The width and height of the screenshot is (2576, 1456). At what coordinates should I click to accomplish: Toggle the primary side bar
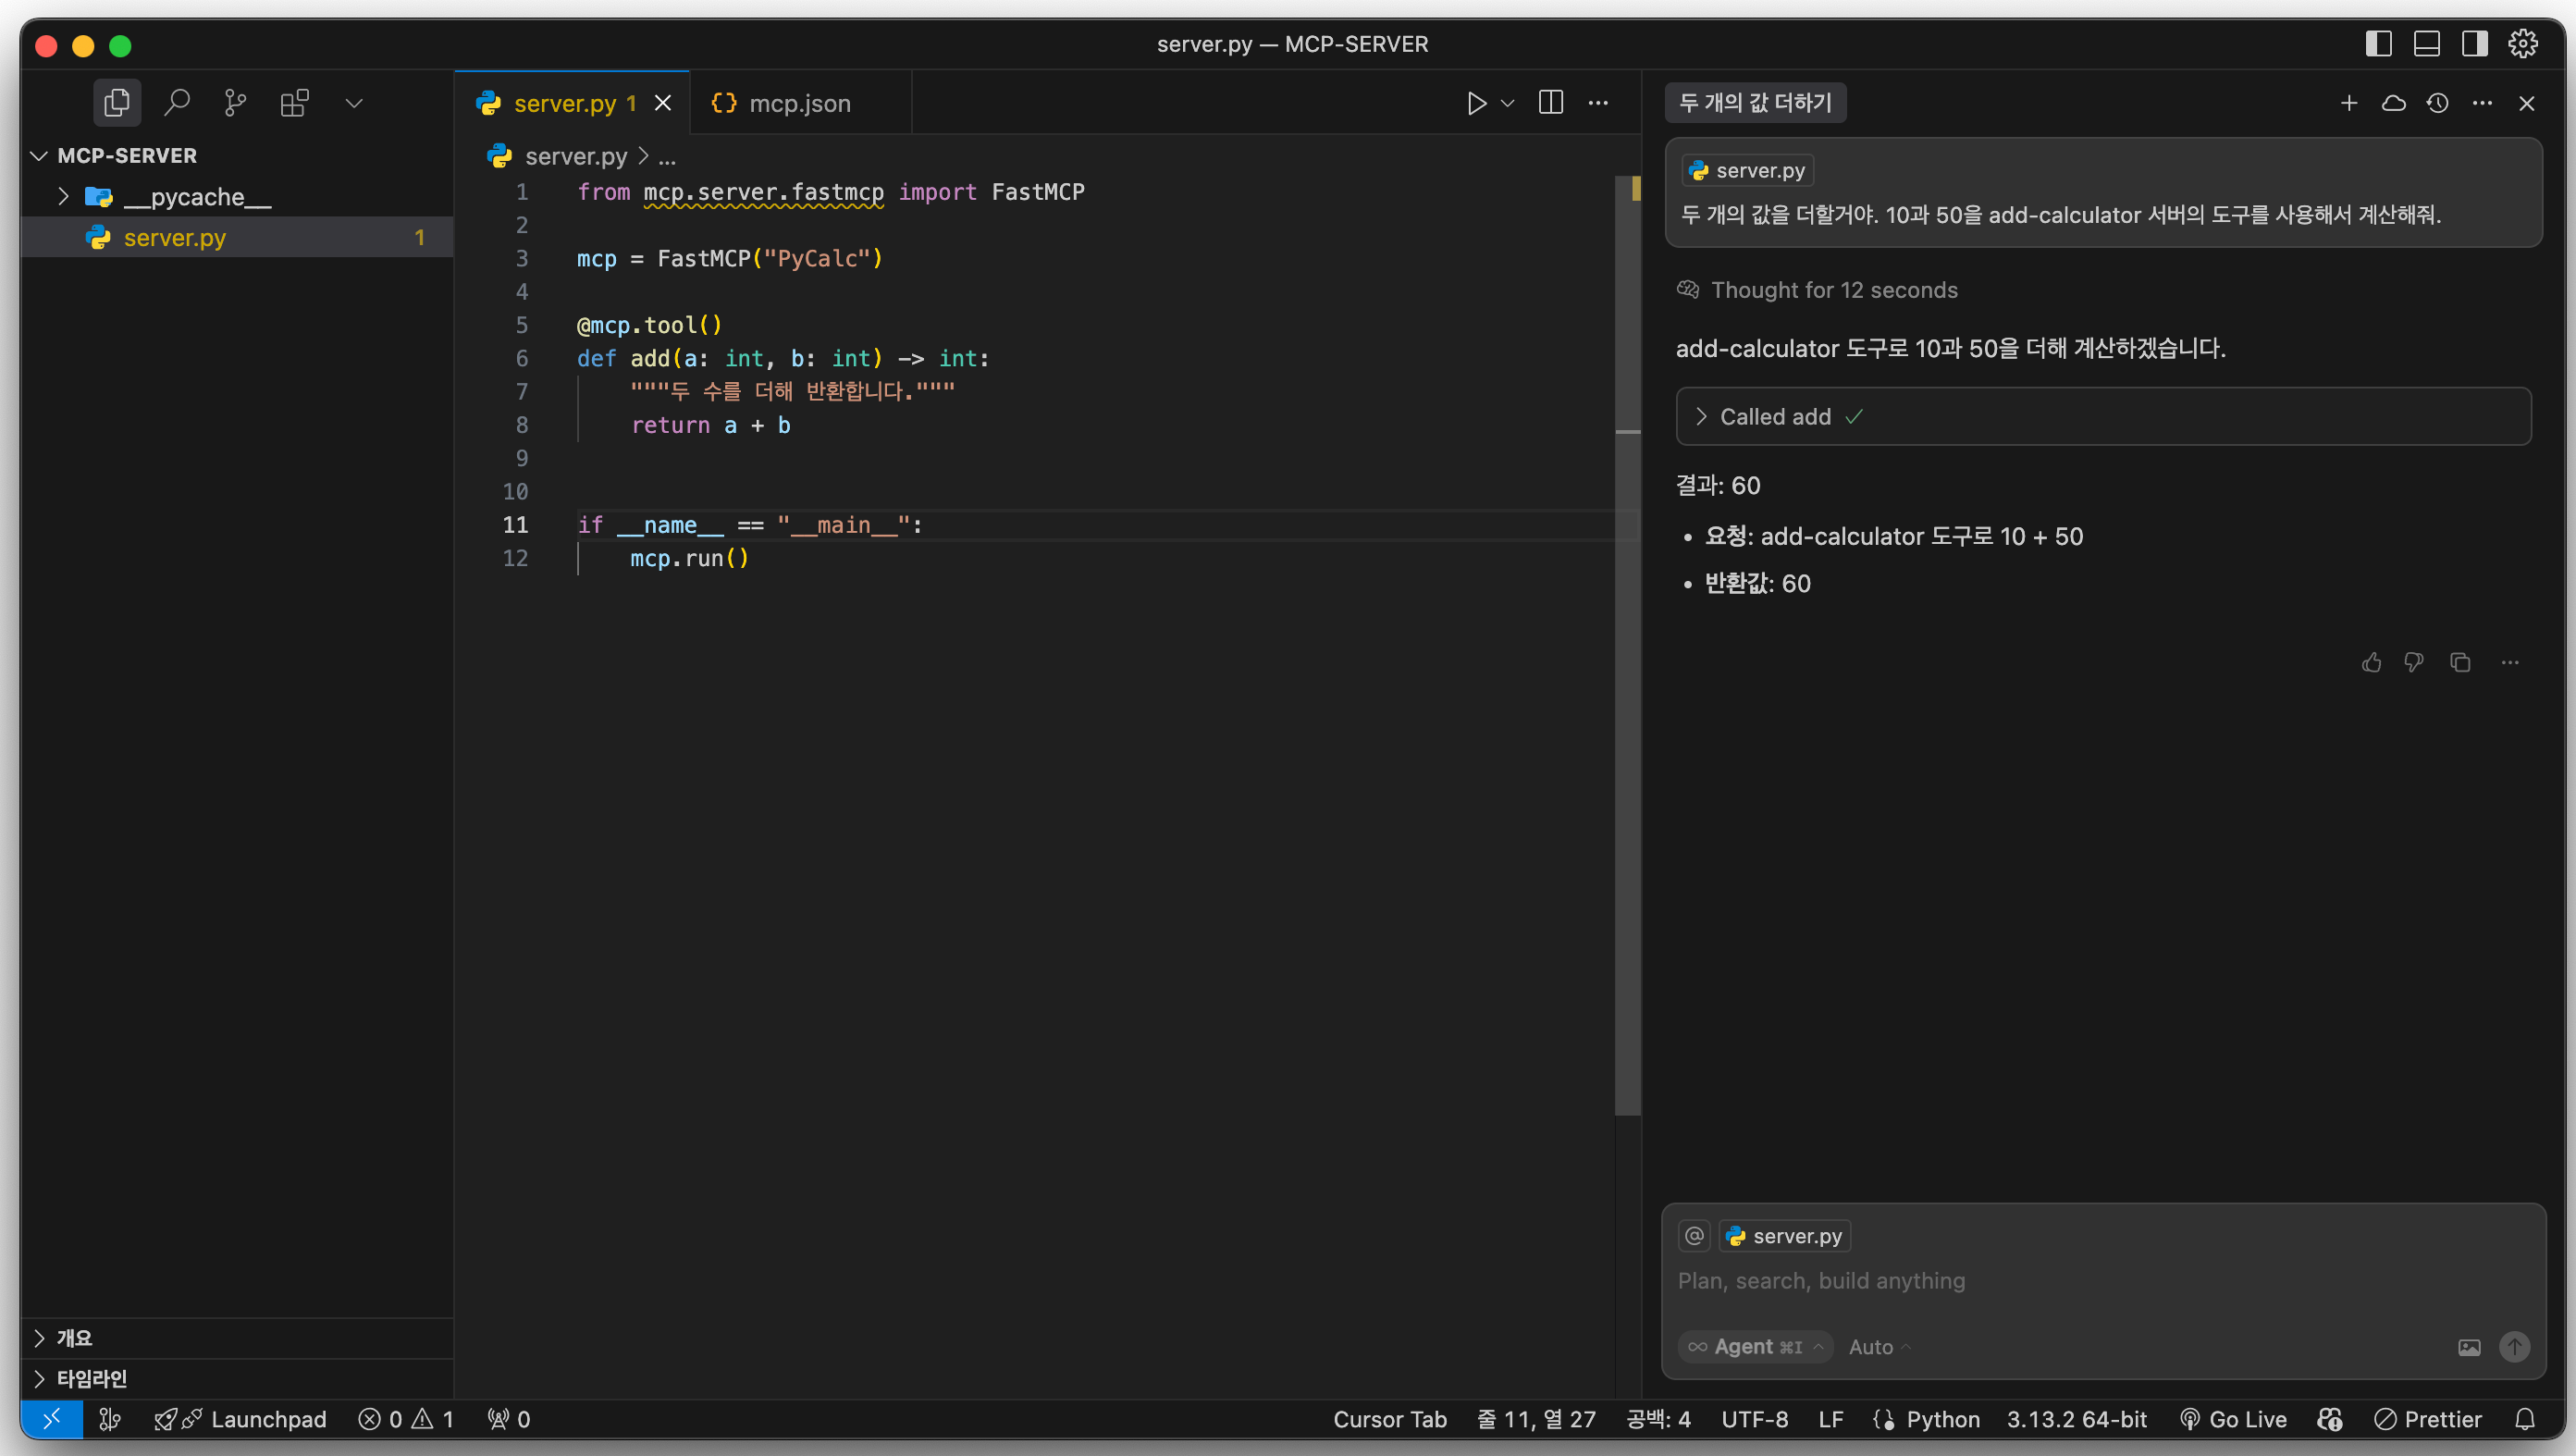(x=2378, y=44)
